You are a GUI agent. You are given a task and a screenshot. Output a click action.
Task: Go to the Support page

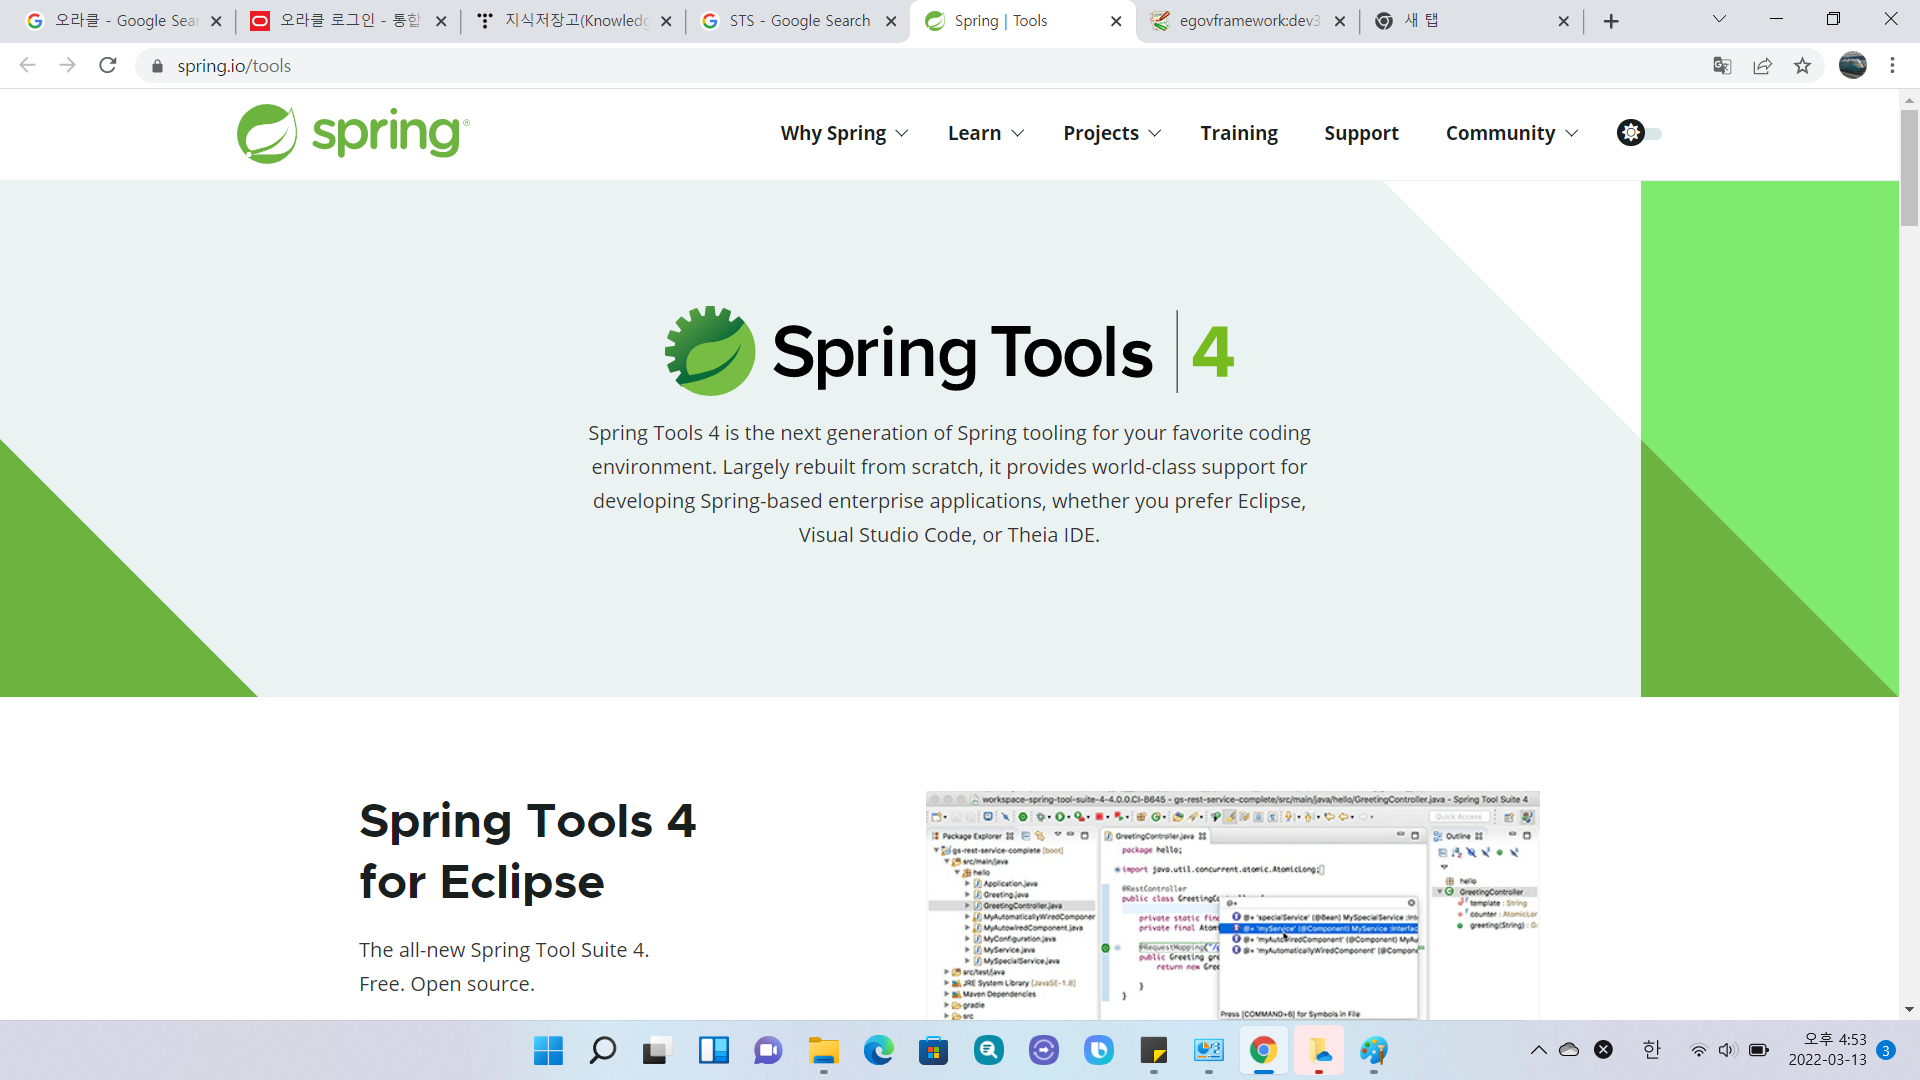[1361, 133]
